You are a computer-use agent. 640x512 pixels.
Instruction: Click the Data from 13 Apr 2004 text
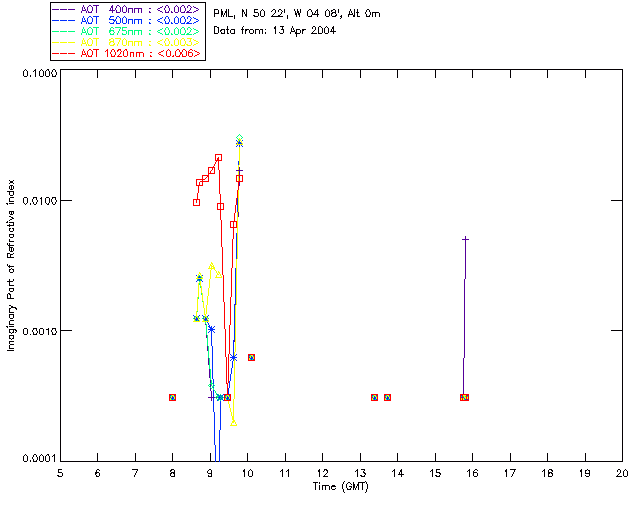[274, 31]
